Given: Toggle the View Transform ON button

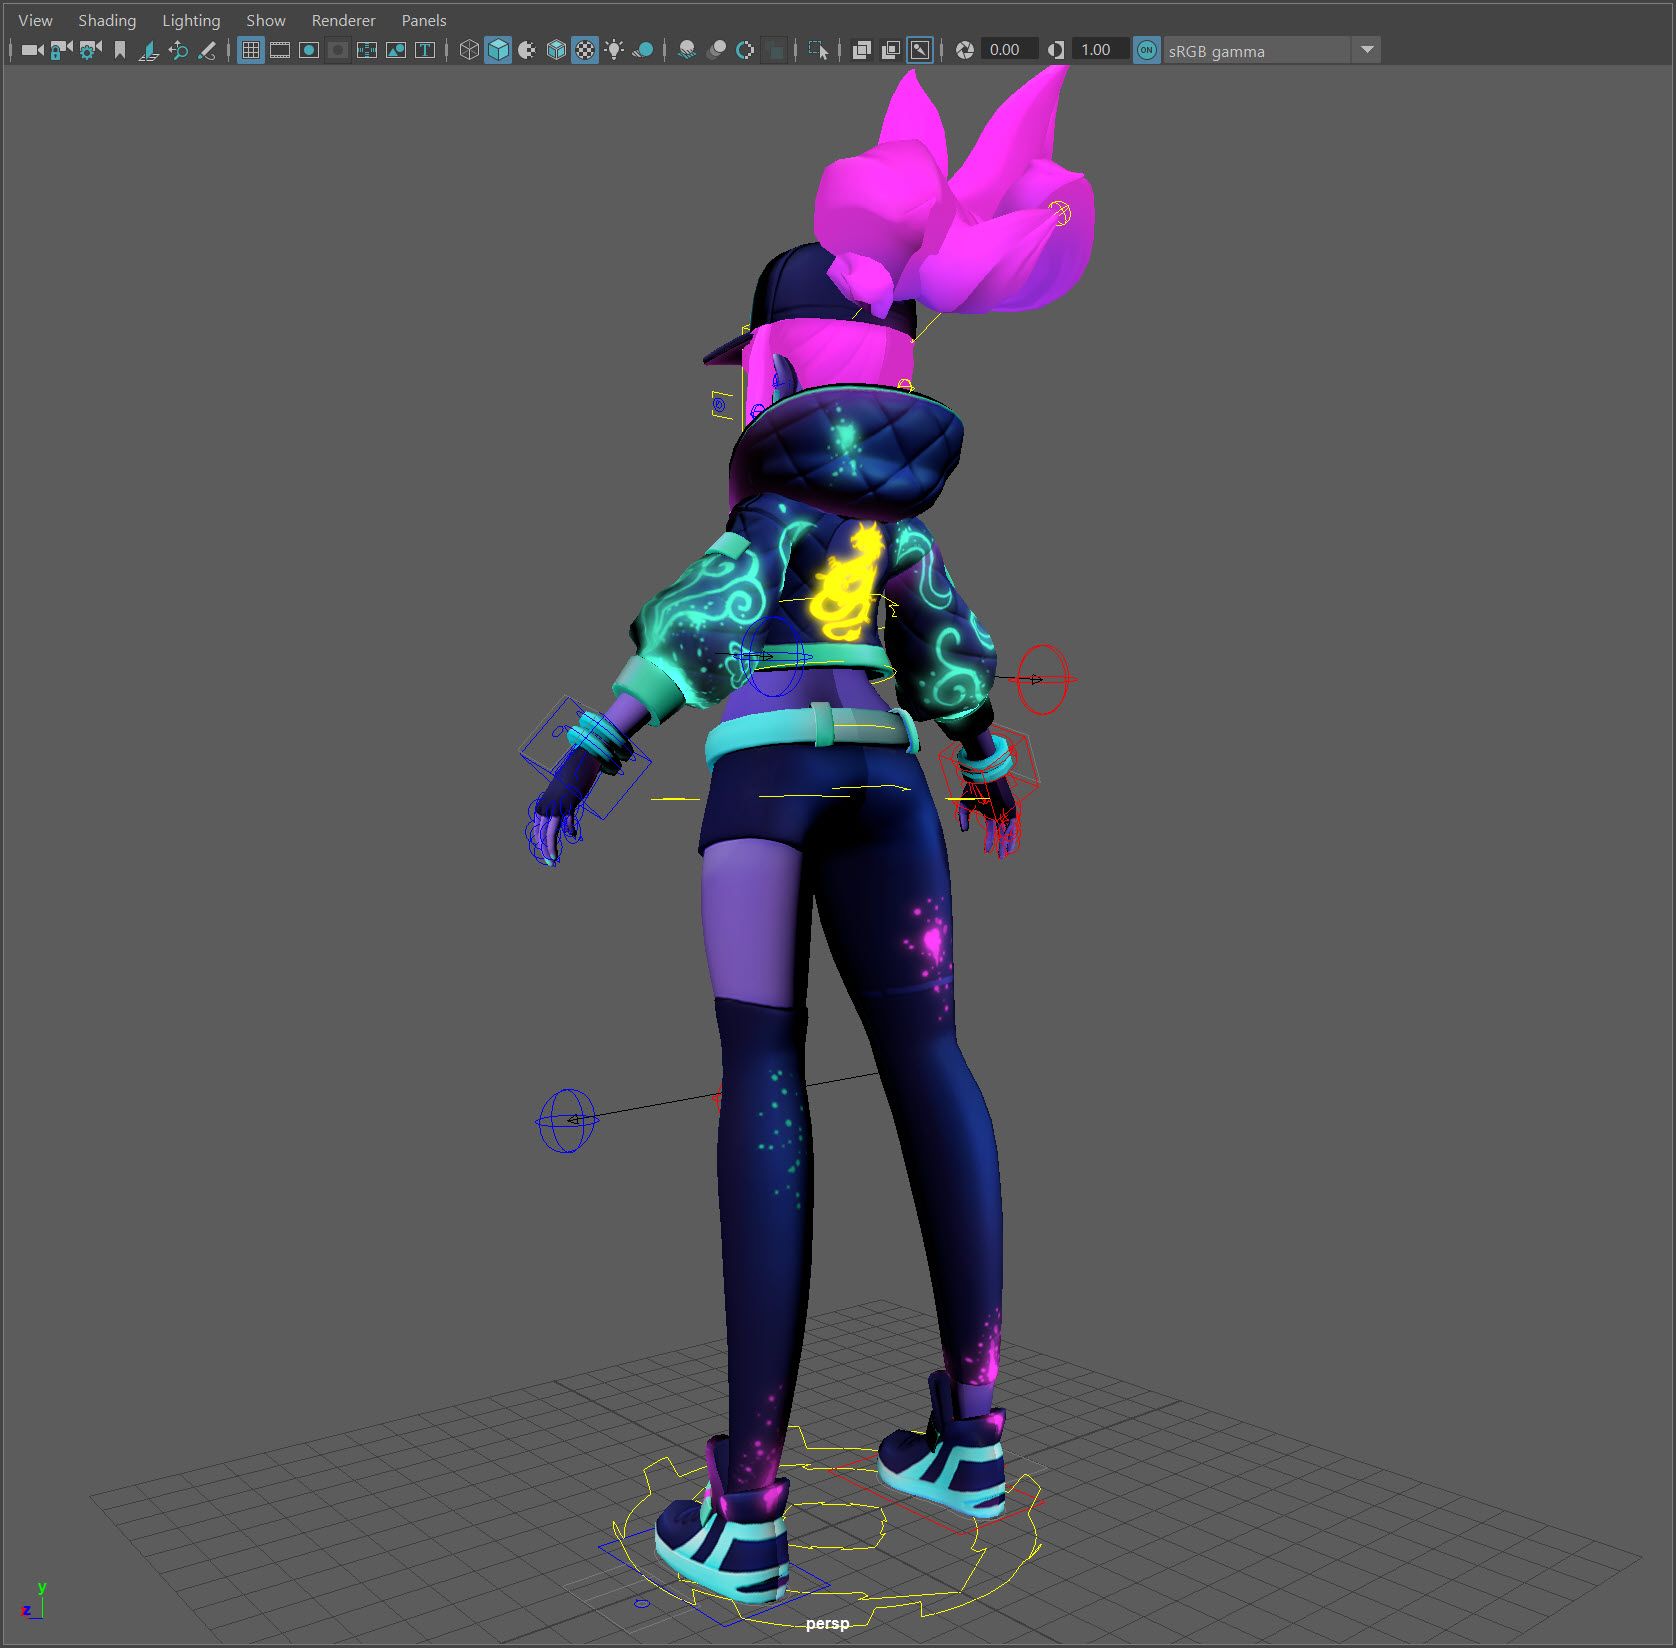Looking at the screenshot, I should 1147,50.
